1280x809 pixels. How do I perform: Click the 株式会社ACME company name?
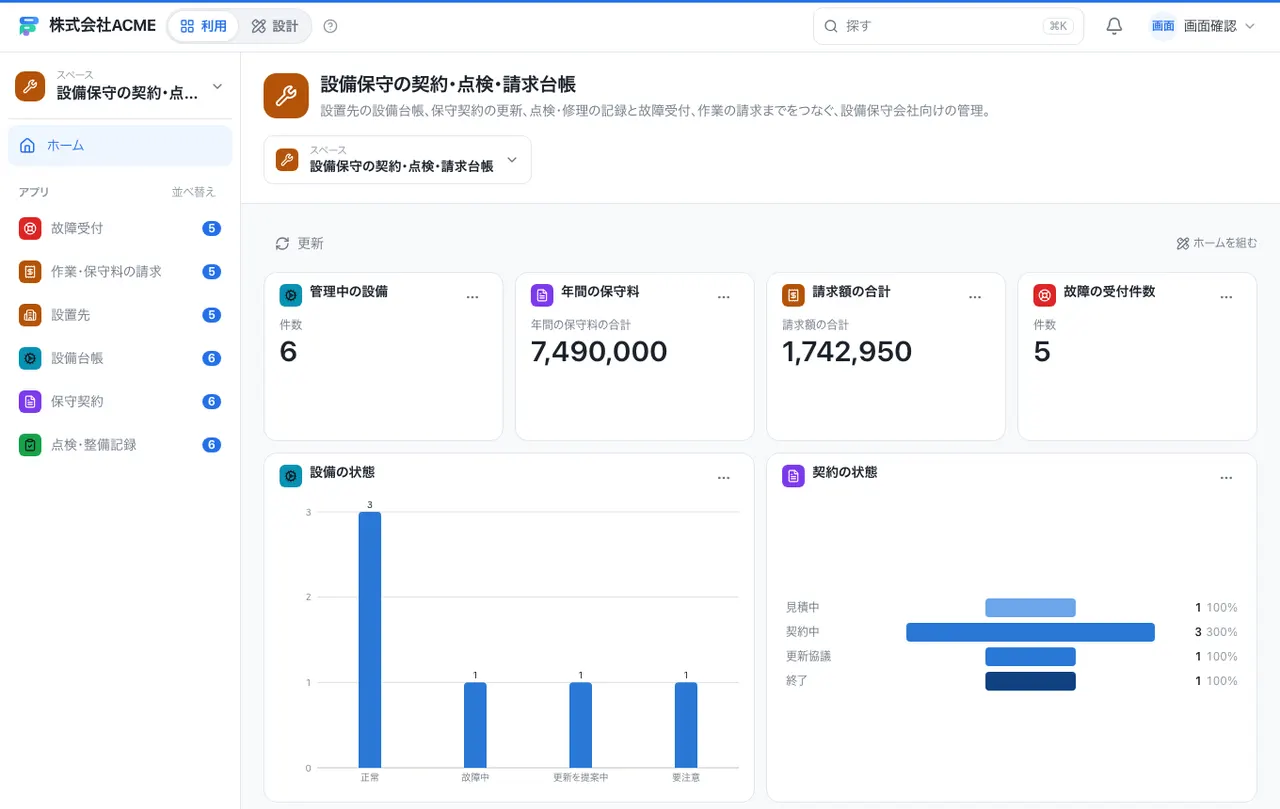tap(102, 26)
